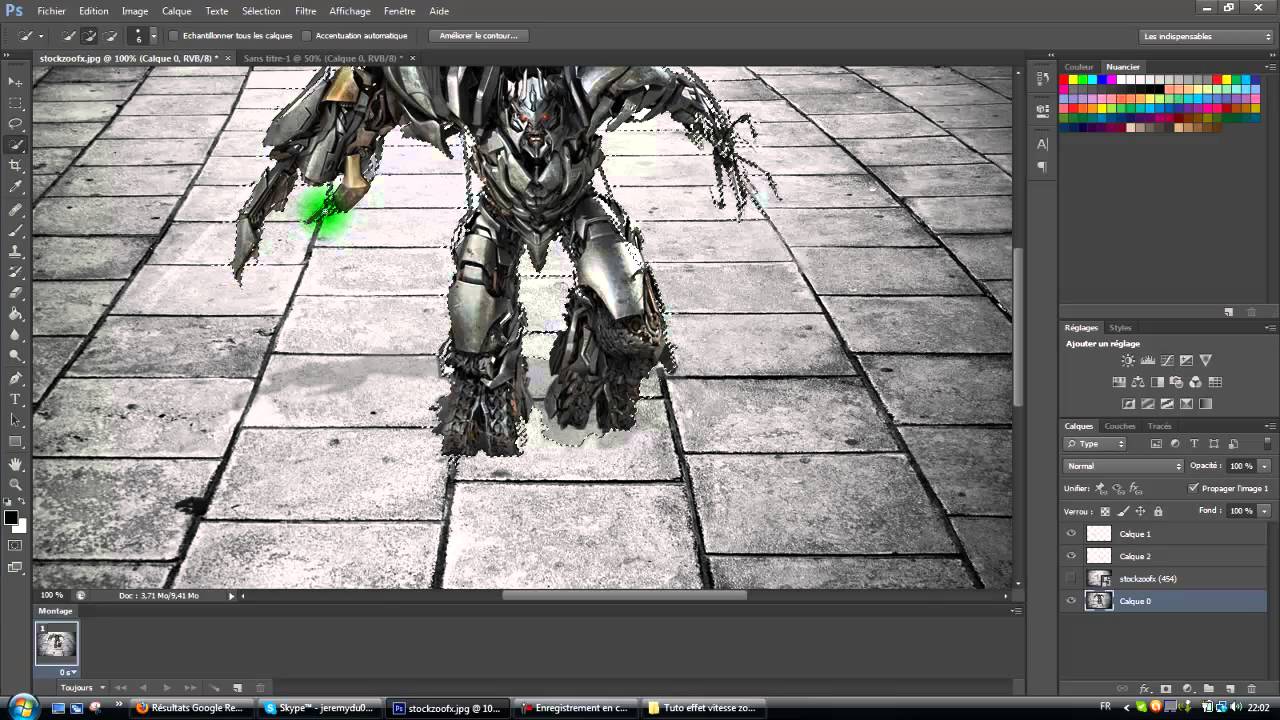Add a Brightness/Contrast adjustment
The image size is (1280, 720).
click(x=1128, y=361)
